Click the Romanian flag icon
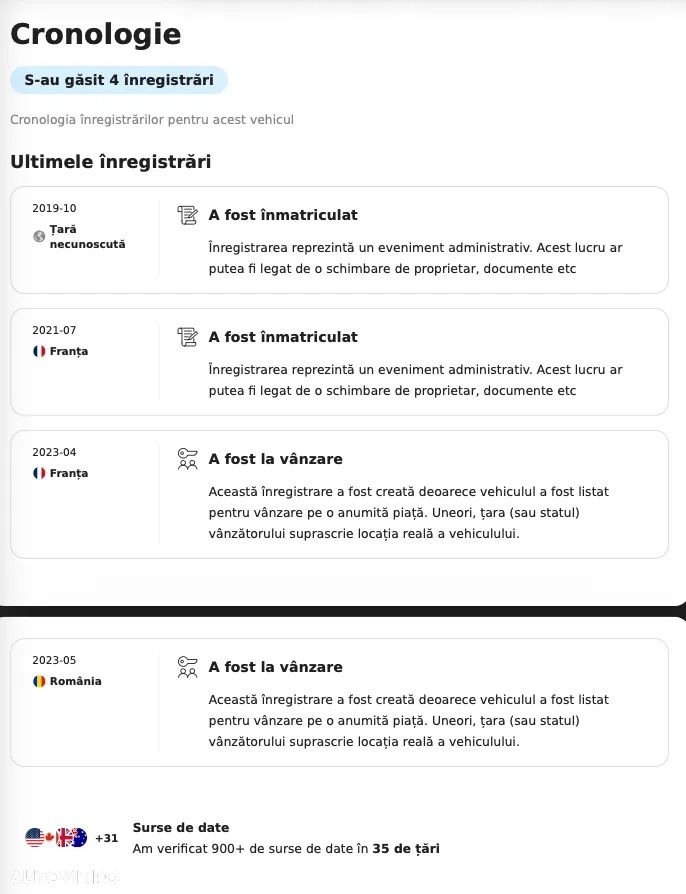 tap(39, 682)
